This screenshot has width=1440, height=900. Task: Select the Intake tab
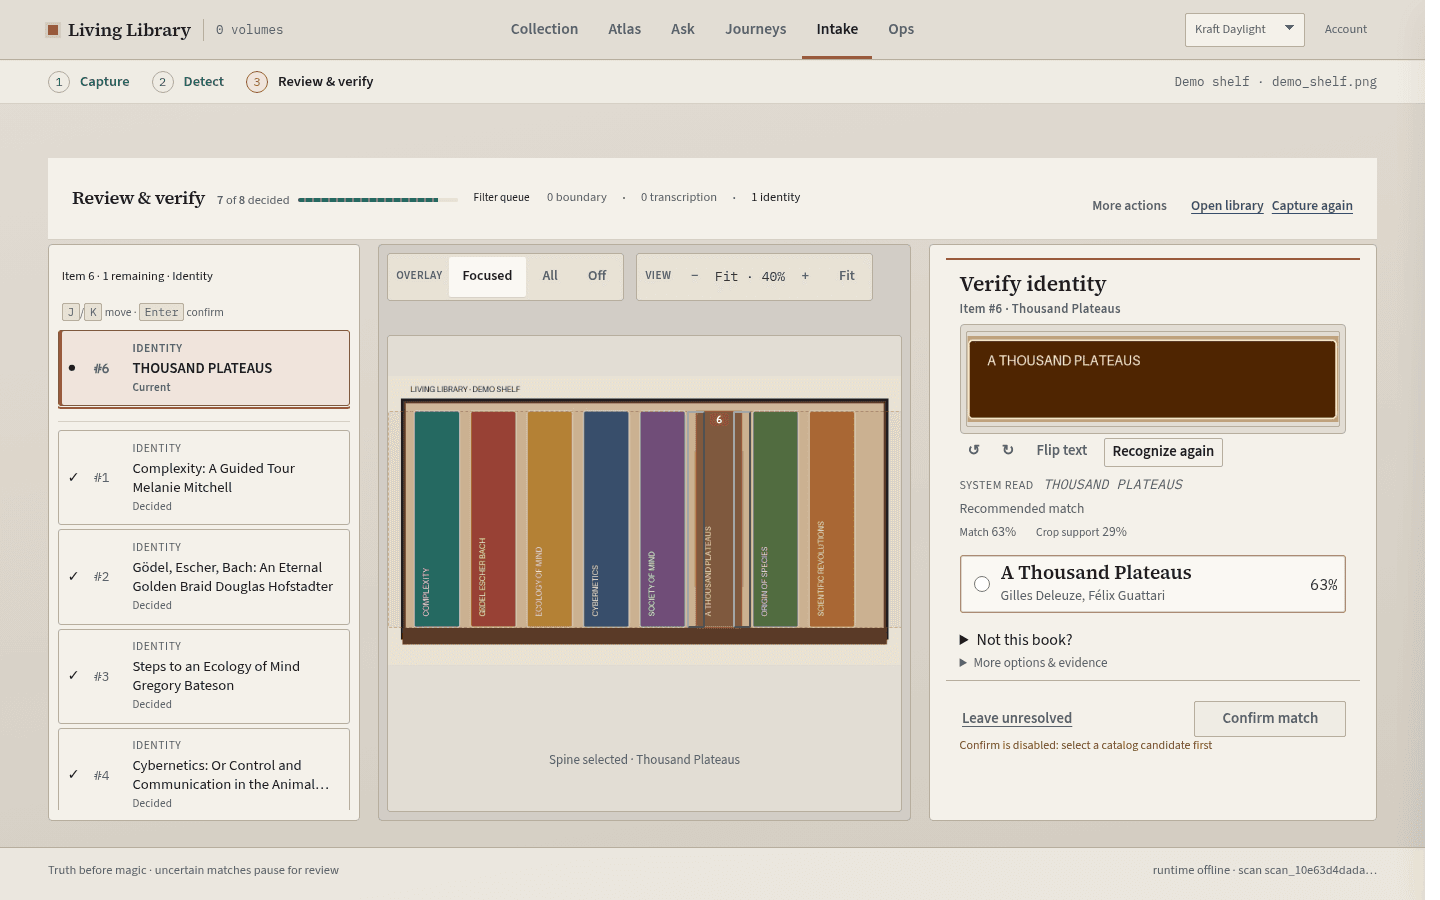837,29
